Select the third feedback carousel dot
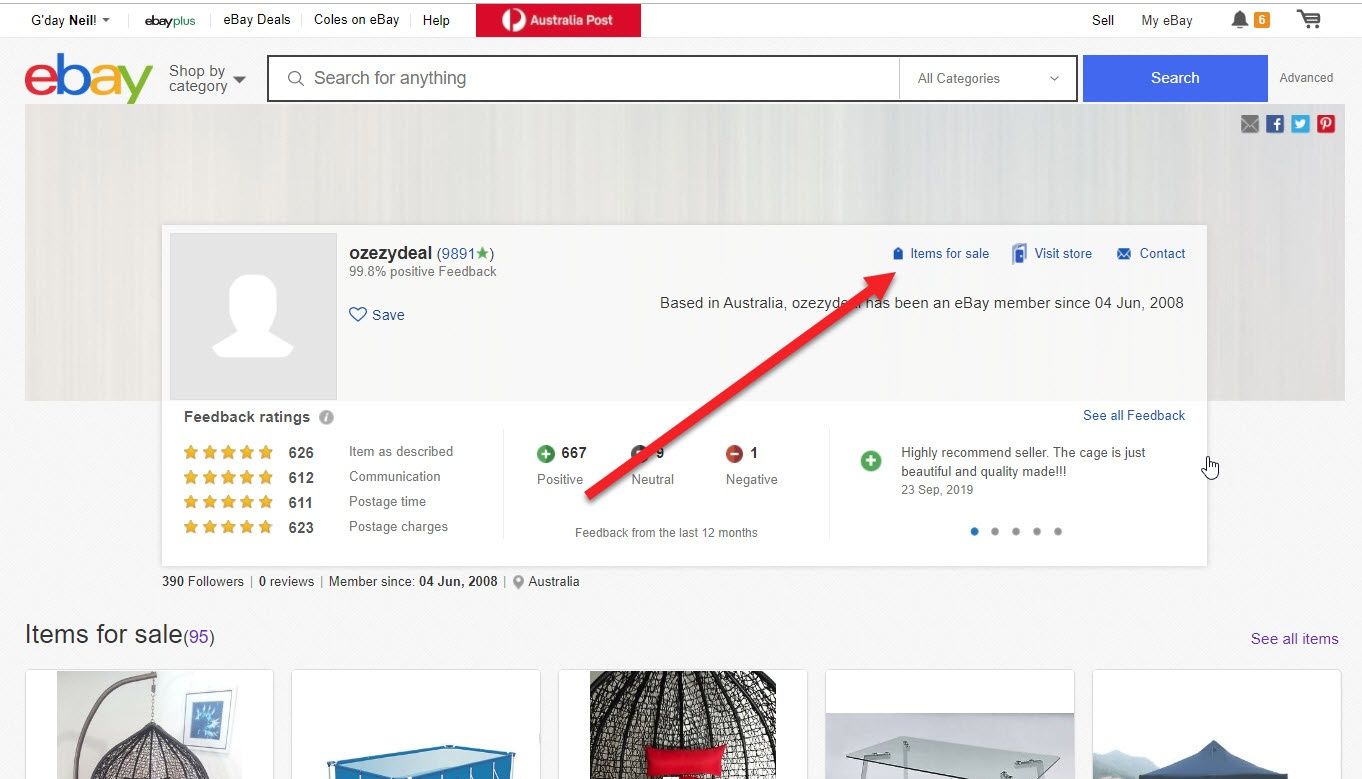This screenshot has height=779, width=1362. 1016,532
